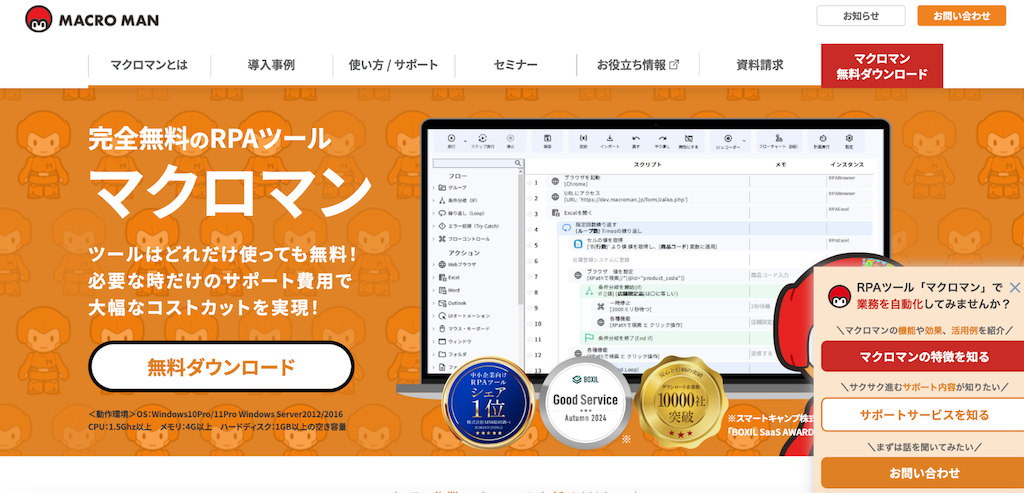This screenshot has height=493, width=1024.
Task: Open the フローチャート flowchart icon
Action: coord(779,138)
